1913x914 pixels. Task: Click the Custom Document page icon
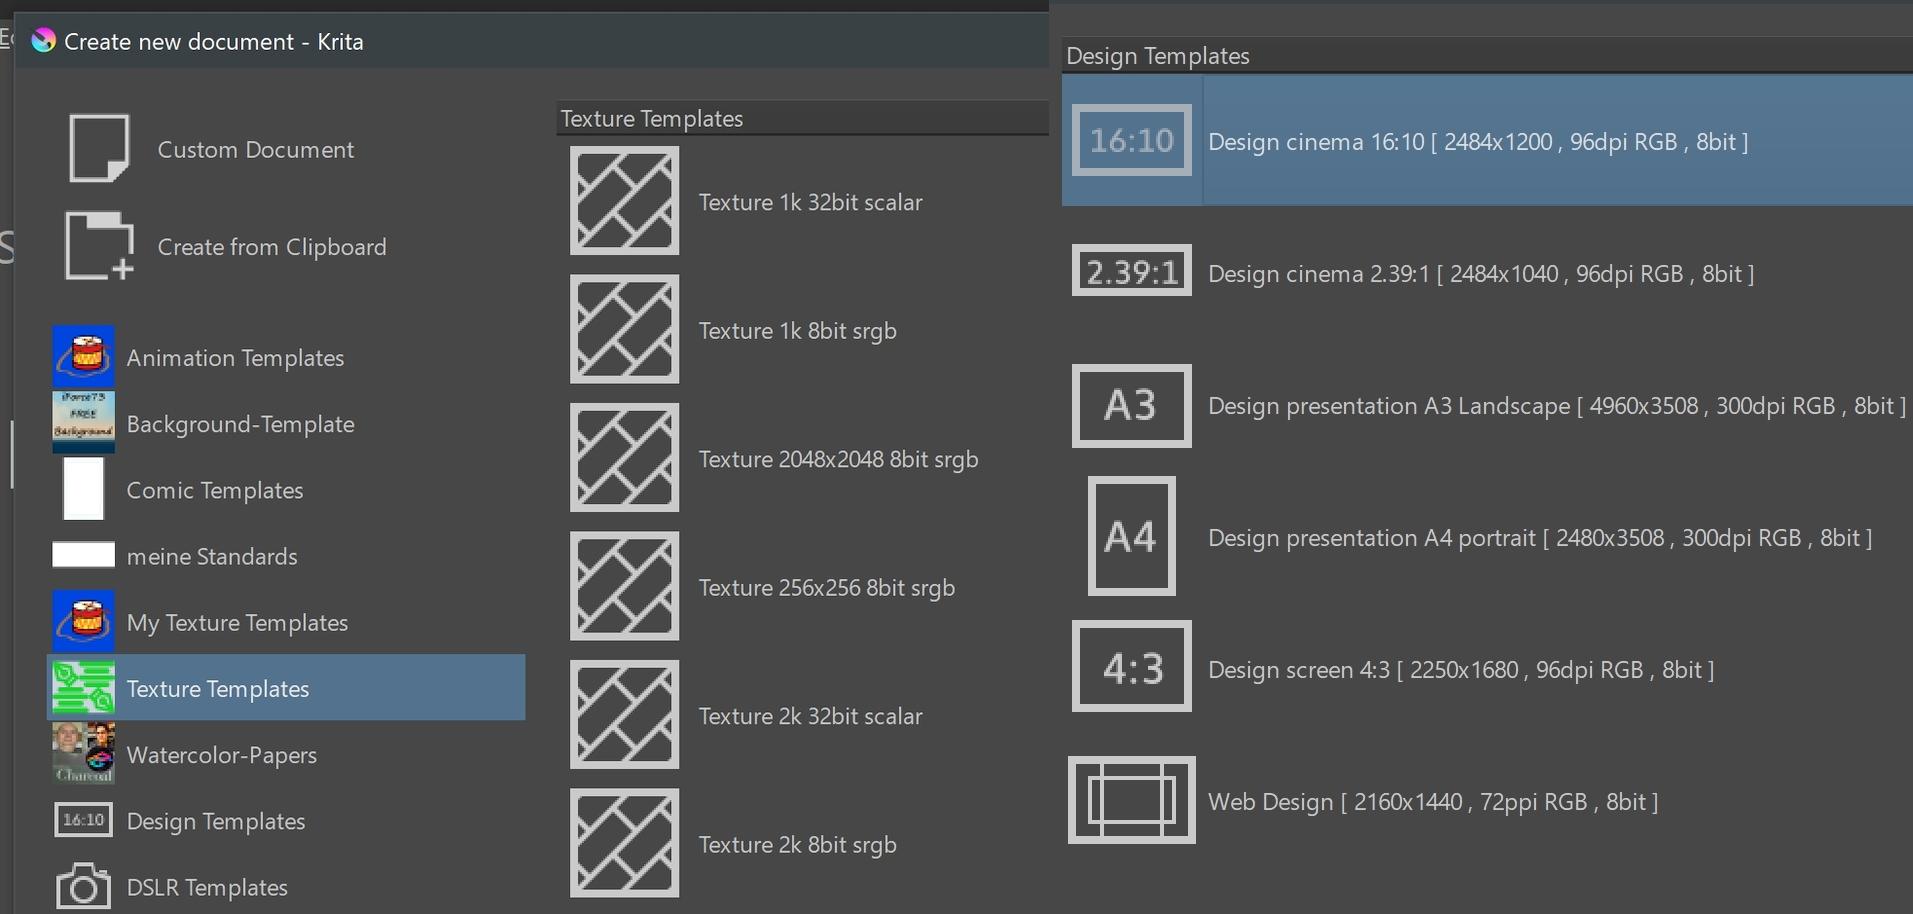[x=98, y=148]
